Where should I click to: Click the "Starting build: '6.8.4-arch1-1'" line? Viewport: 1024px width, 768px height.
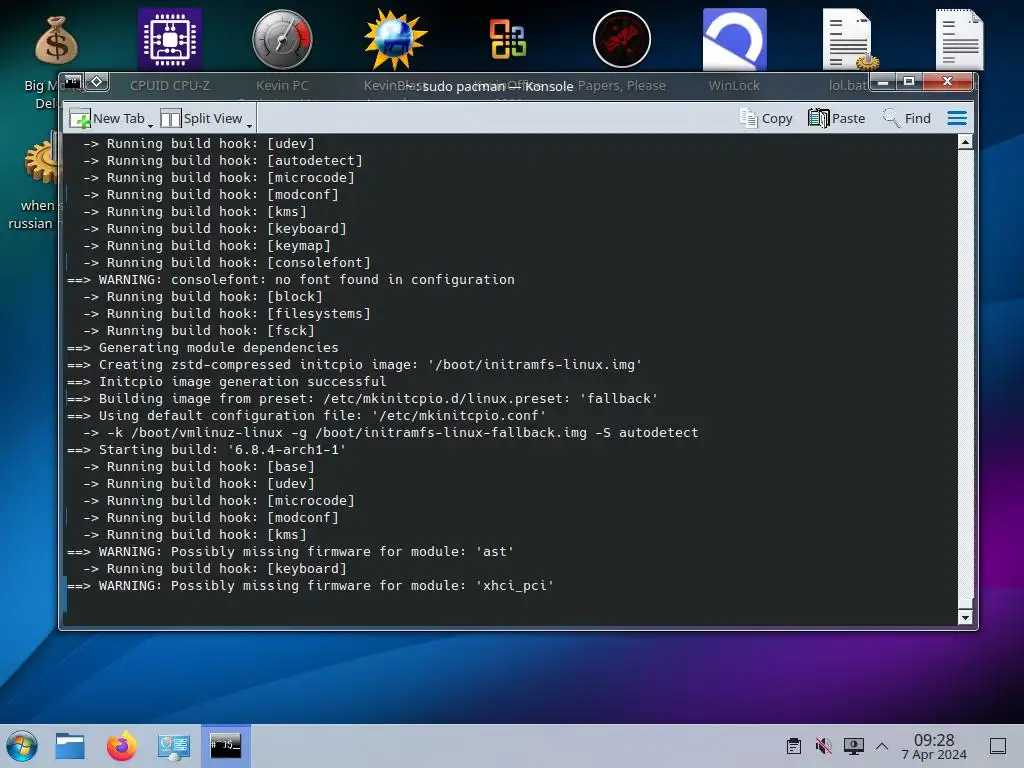[x=206, y=449]
